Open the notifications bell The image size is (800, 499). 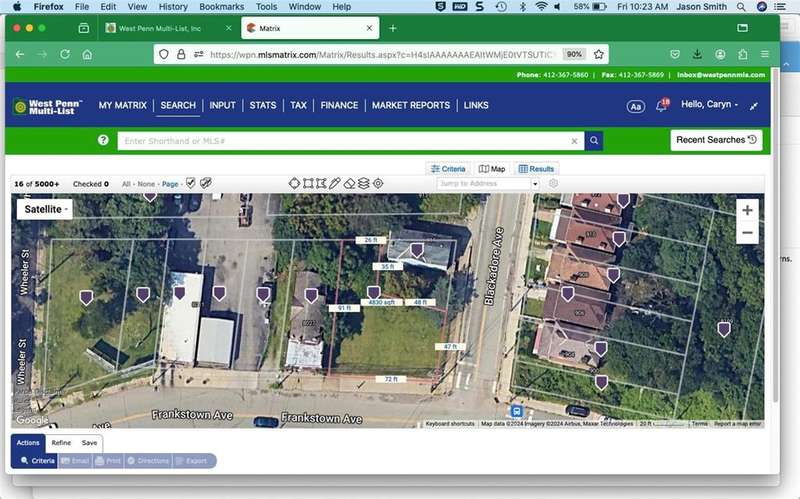pyautogui.click(x=661, y=106)
